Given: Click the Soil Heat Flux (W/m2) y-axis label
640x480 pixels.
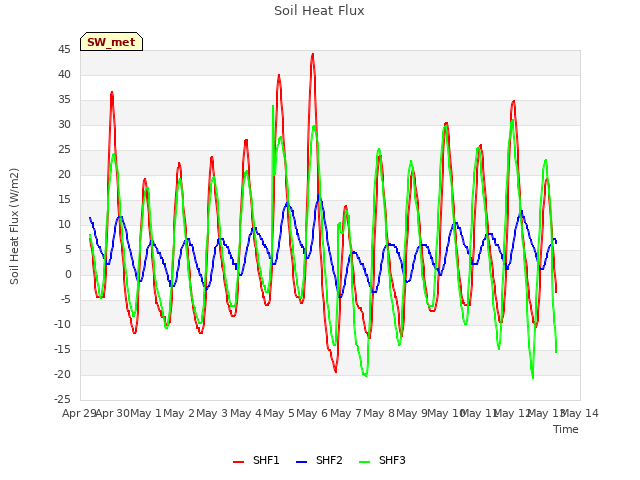Looking at the screenshot, I should [14, 226].
